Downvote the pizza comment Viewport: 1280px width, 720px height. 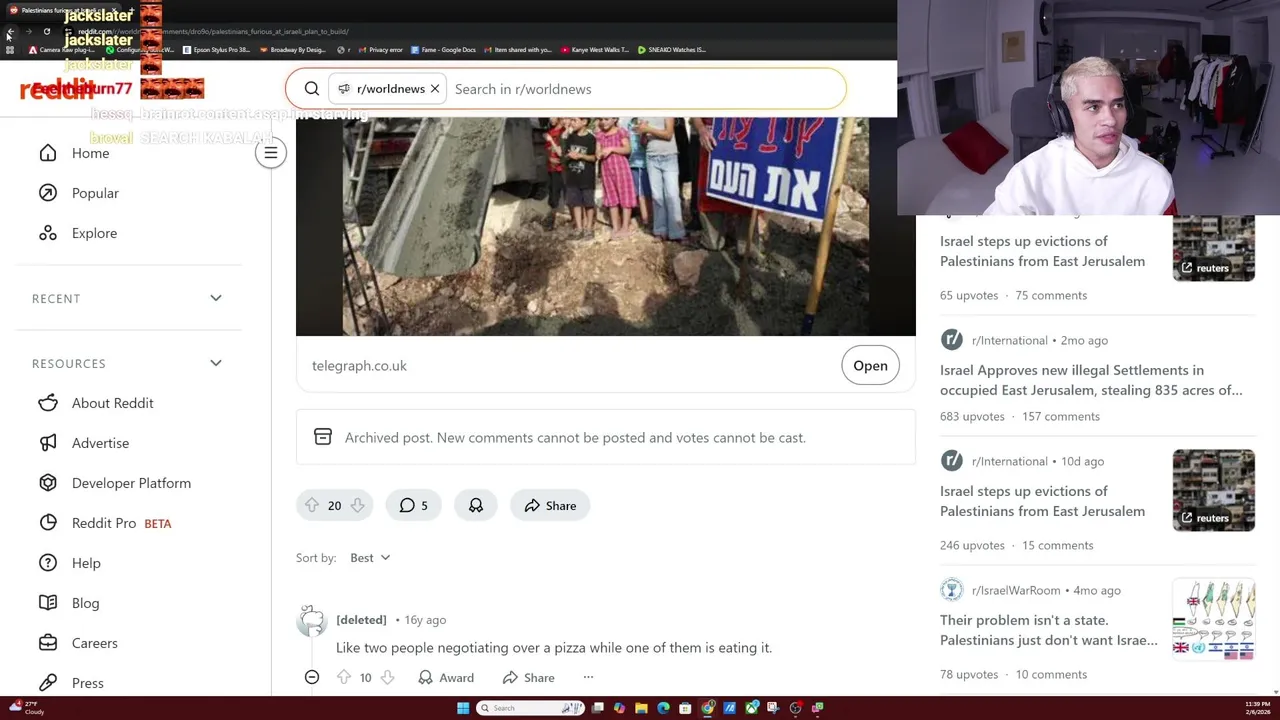[x=387, y=678]
